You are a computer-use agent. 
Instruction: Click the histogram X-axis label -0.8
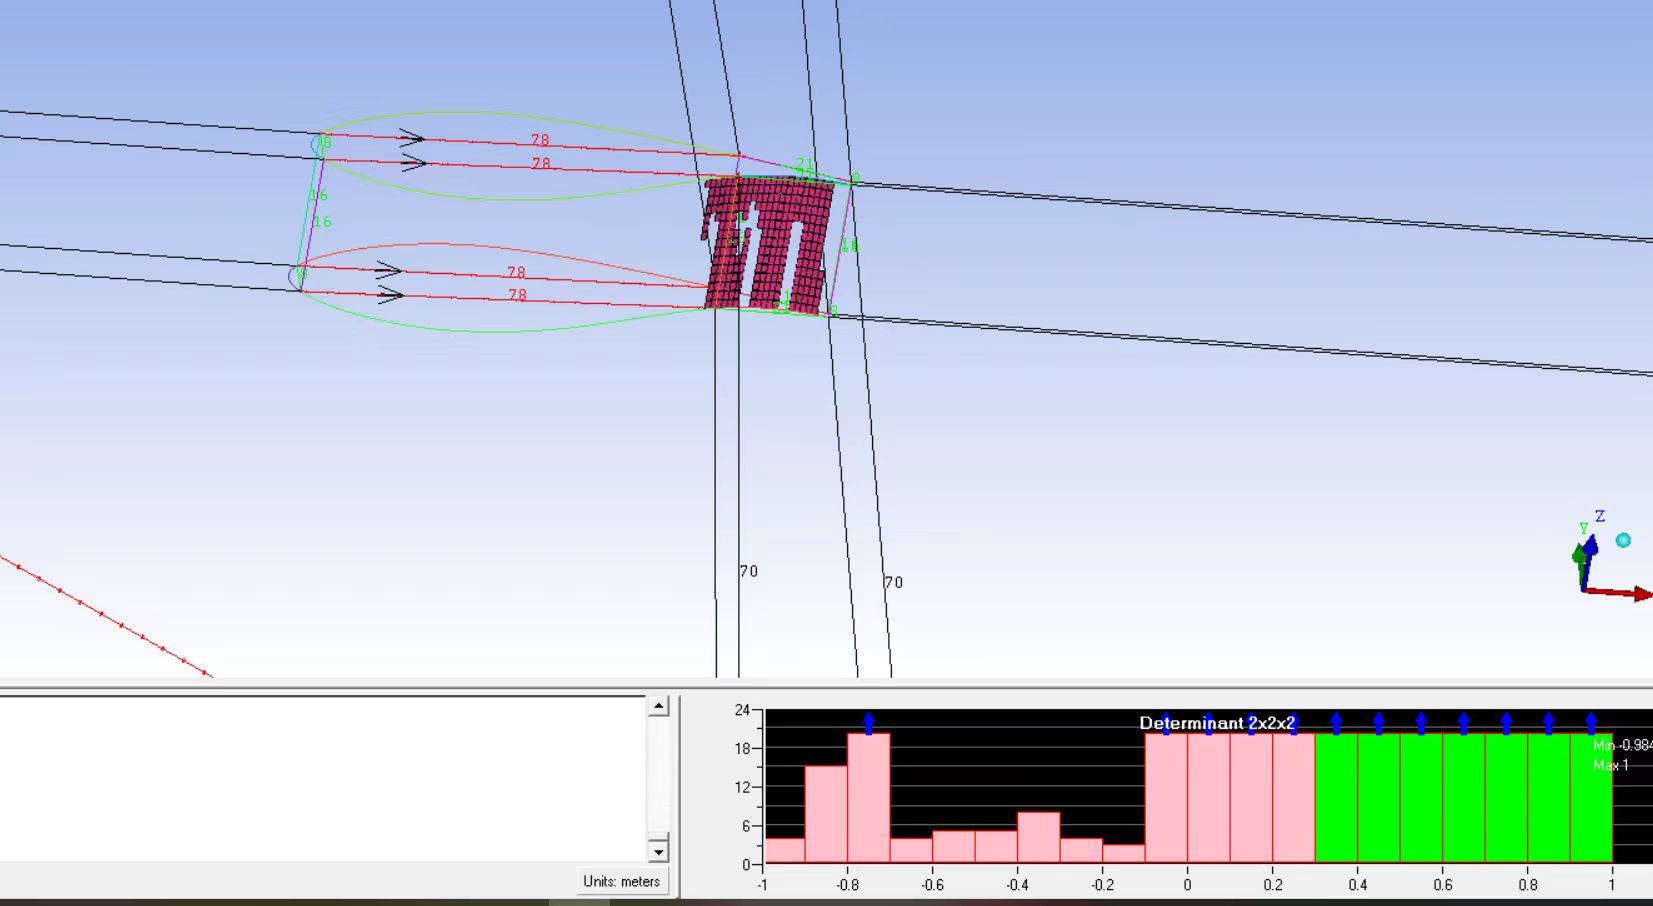coord(847,885)
